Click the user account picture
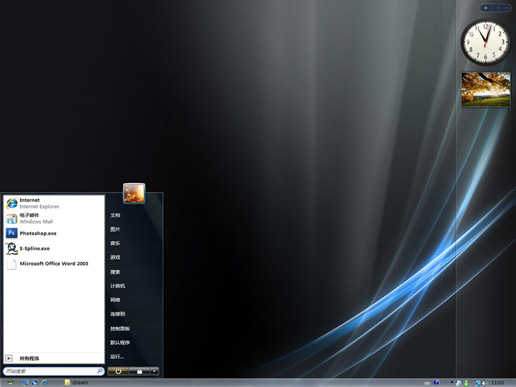Viewport: 516px width, 387px height. [134, 193]
